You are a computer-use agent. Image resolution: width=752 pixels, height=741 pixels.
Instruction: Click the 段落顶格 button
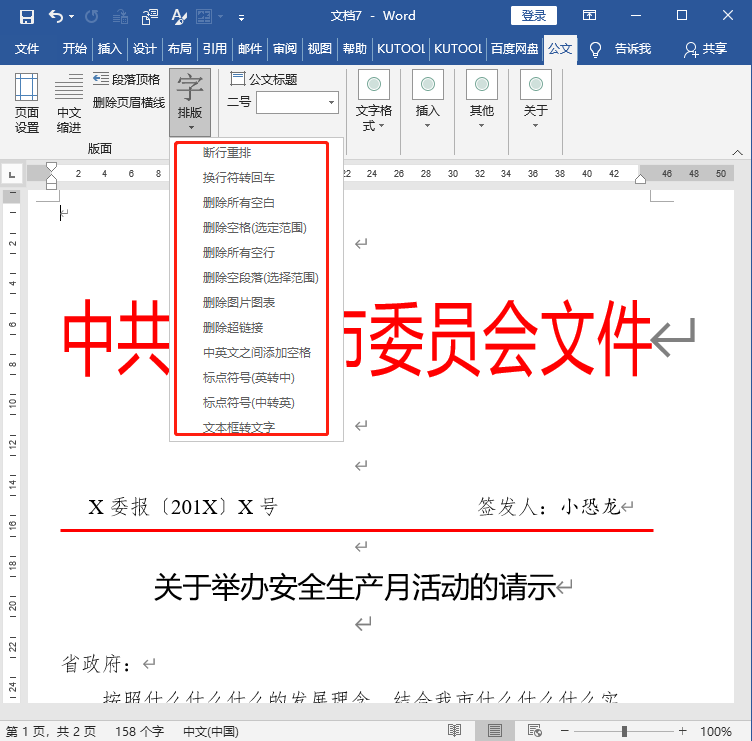click(127, 79)
